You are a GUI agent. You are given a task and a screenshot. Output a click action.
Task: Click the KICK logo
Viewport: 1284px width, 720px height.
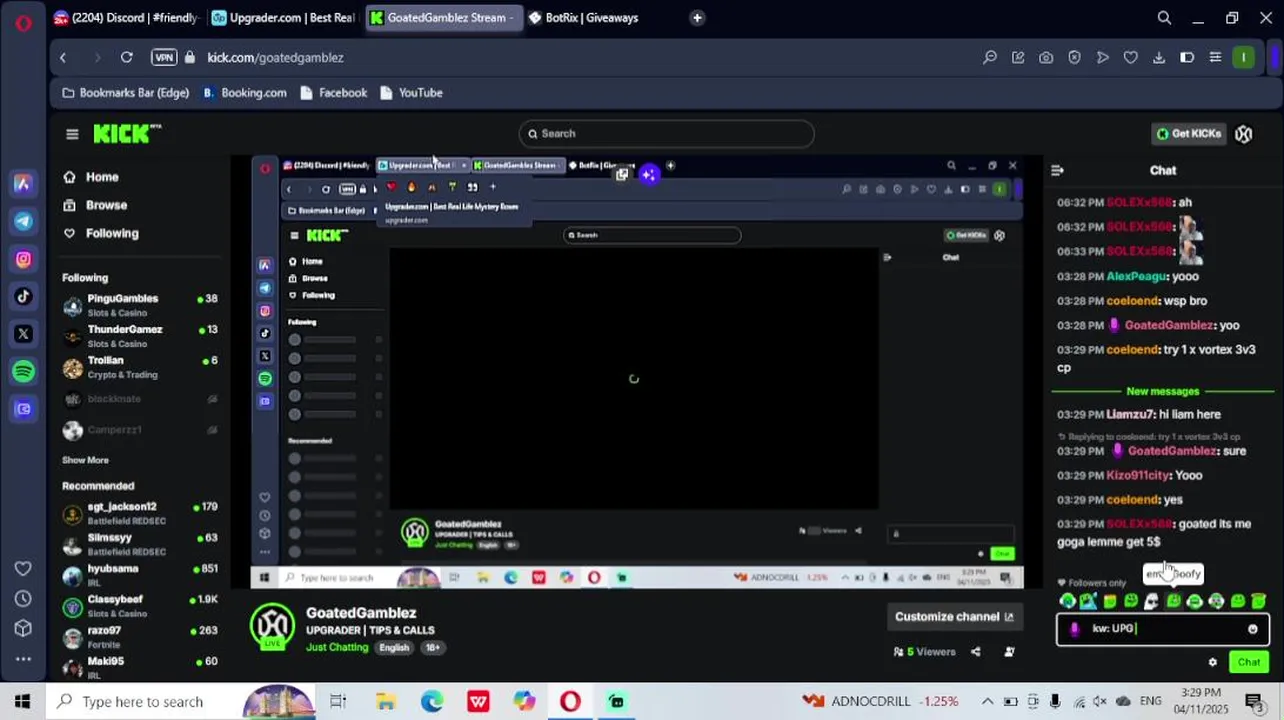(x=127, y=134)
